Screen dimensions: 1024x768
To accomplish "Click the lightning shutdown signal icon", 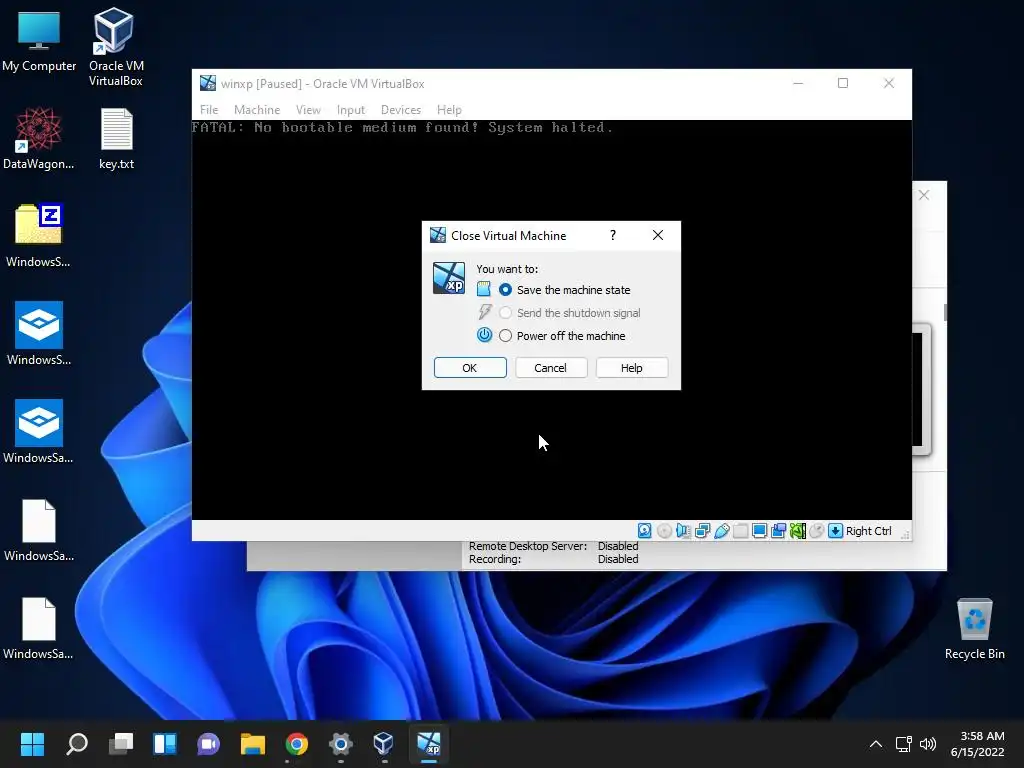I will [485, 312].
